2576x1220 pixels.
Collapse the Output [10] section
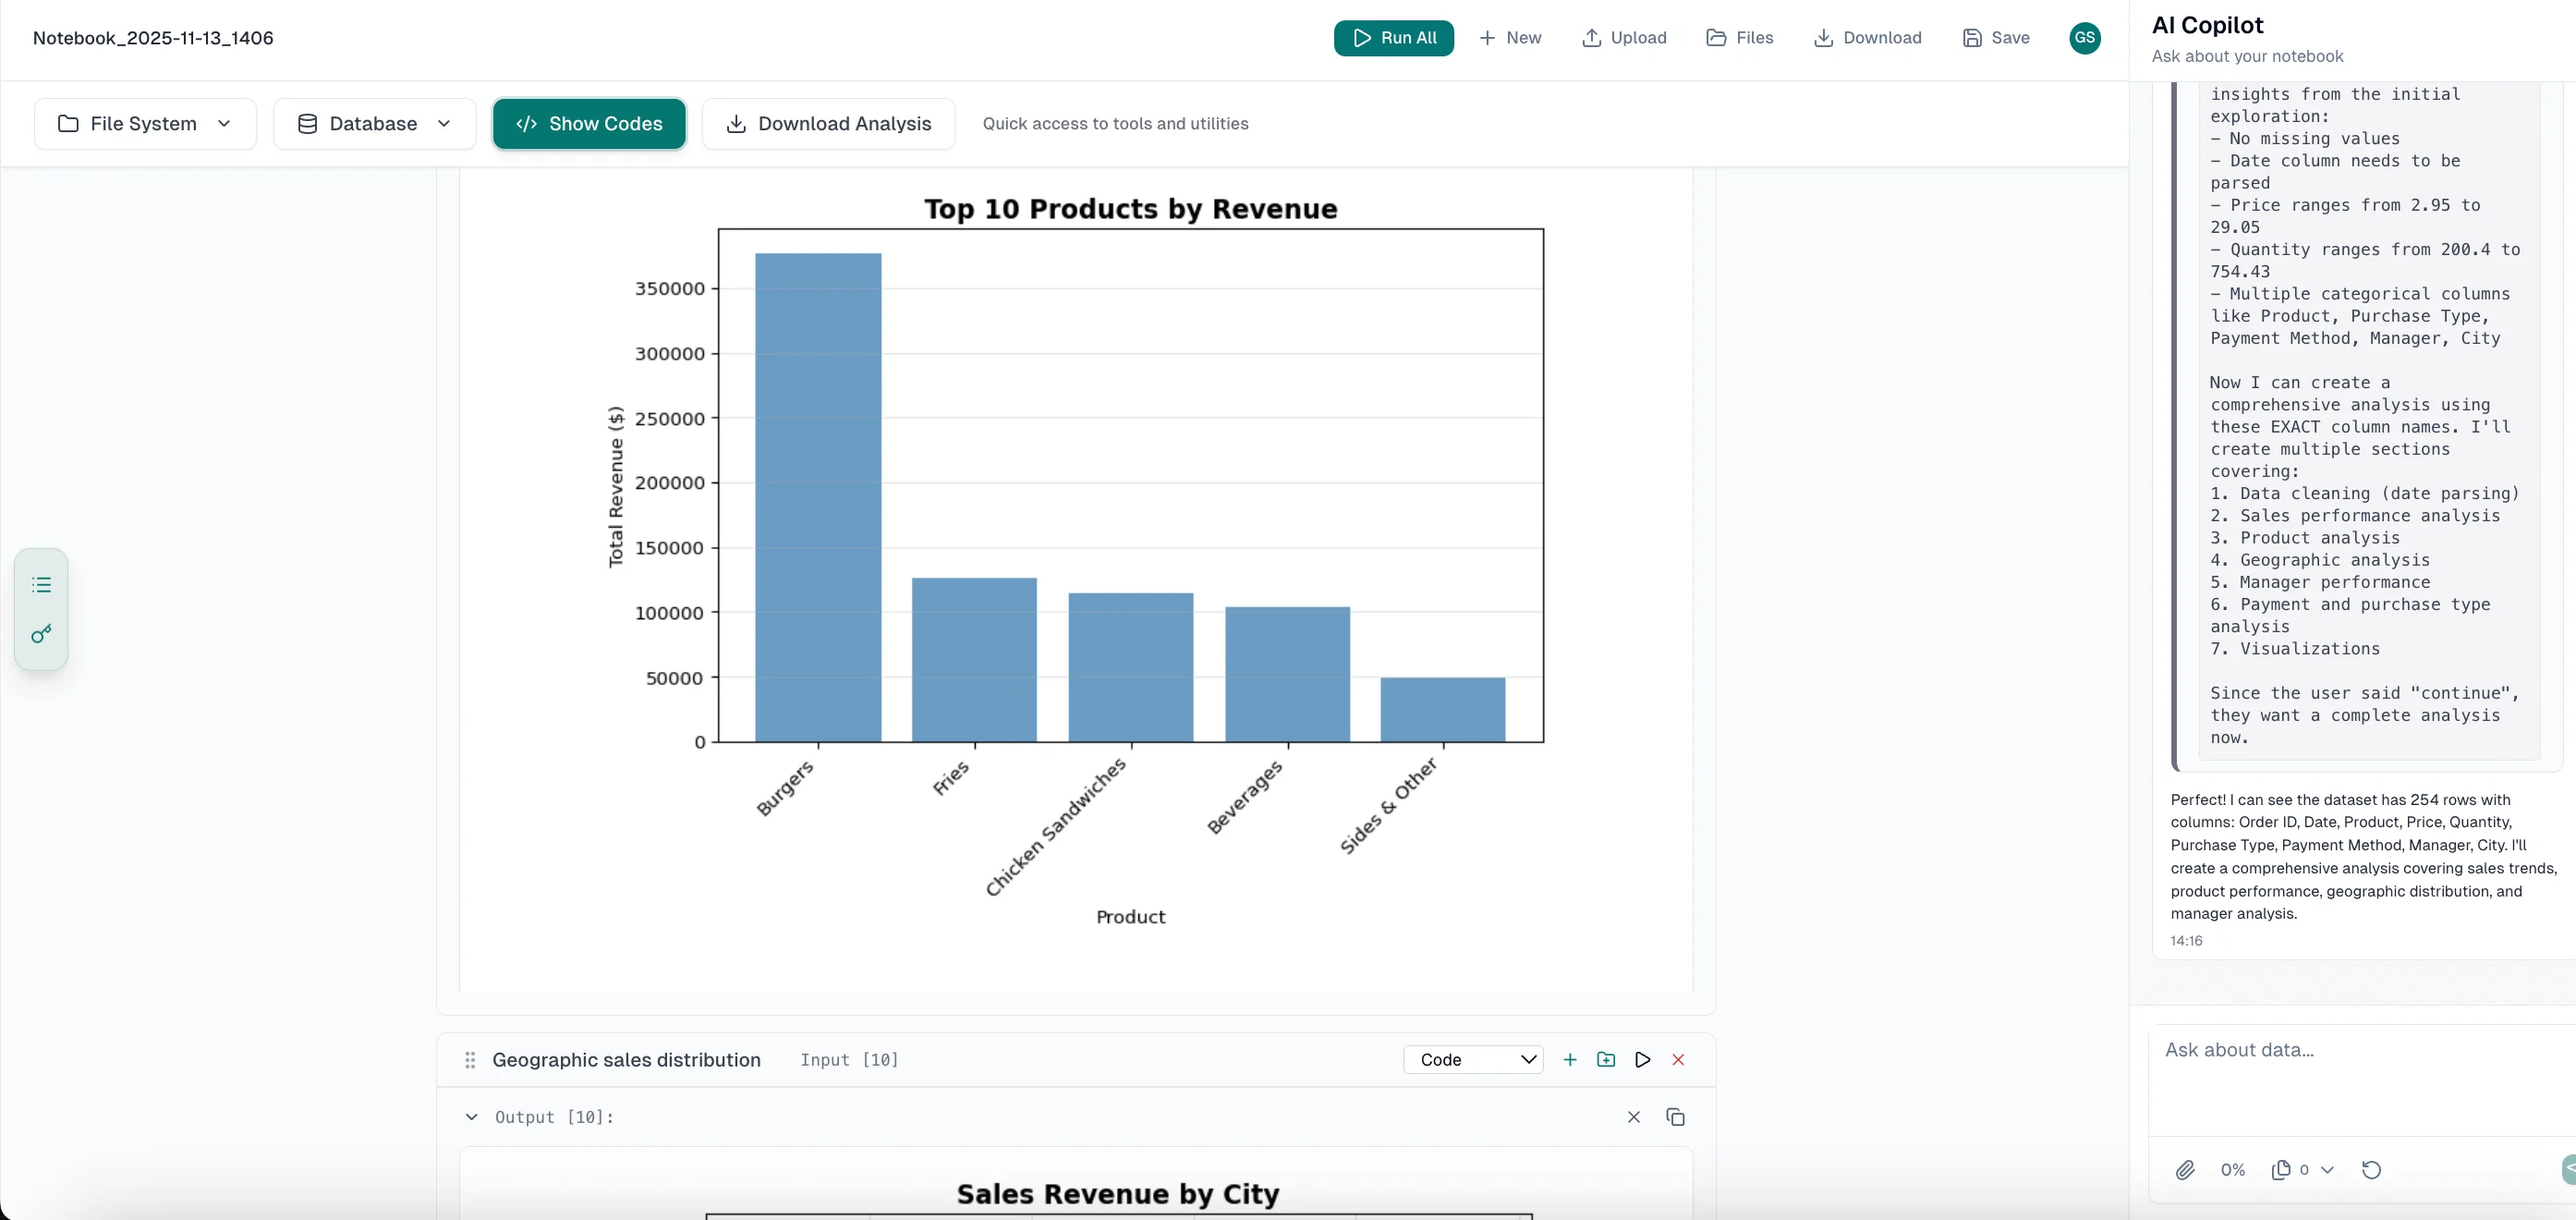pos(471,1117)
